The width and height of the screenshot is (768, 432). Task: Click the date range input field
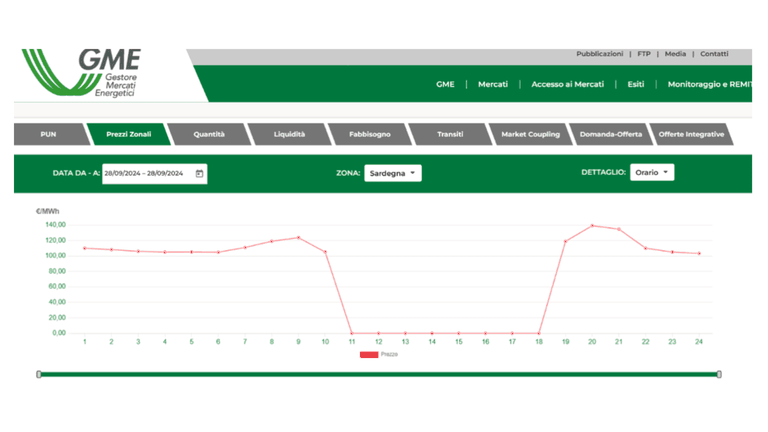146,173
